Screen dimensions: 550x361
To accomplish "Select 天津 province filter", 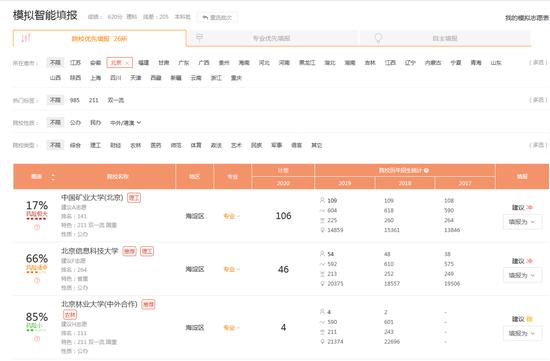I will click(136, 78).
